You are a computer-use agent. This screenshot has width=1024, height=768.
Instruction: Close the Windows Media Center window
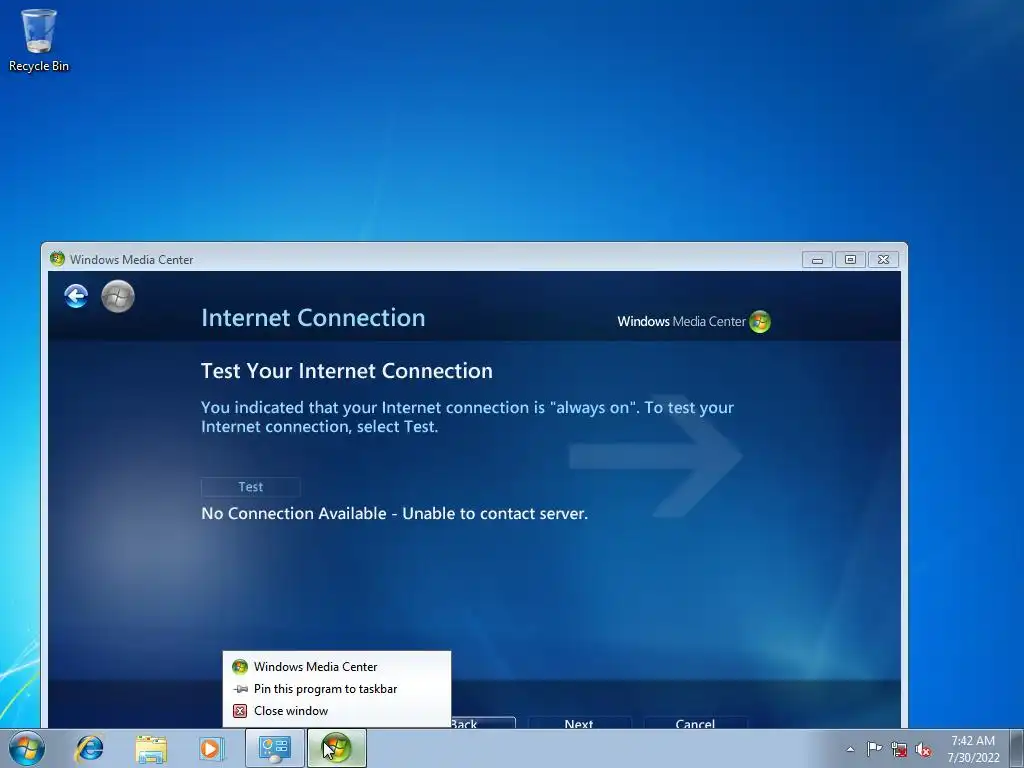point(884,259)
